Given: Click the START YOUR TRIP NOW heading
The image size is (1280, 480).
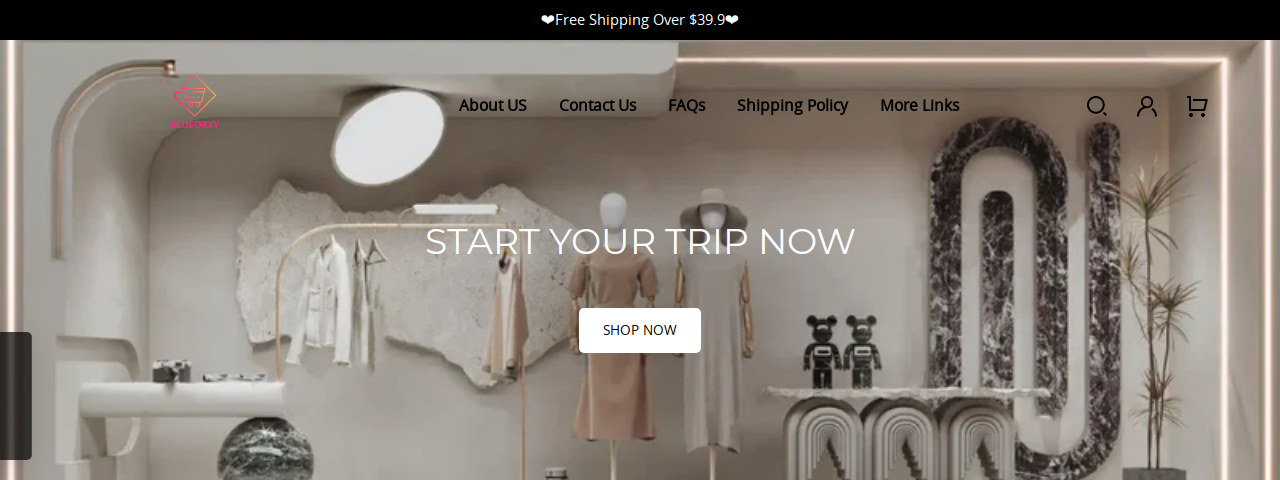Looking at the screenshot, I should point(640,242).
